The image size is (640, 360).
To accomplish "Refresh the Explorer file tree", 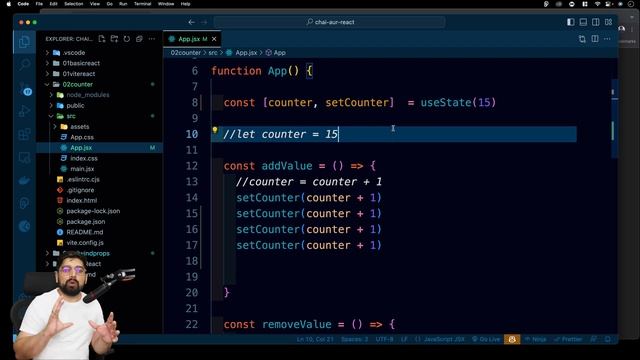I will tap(127, 39).
